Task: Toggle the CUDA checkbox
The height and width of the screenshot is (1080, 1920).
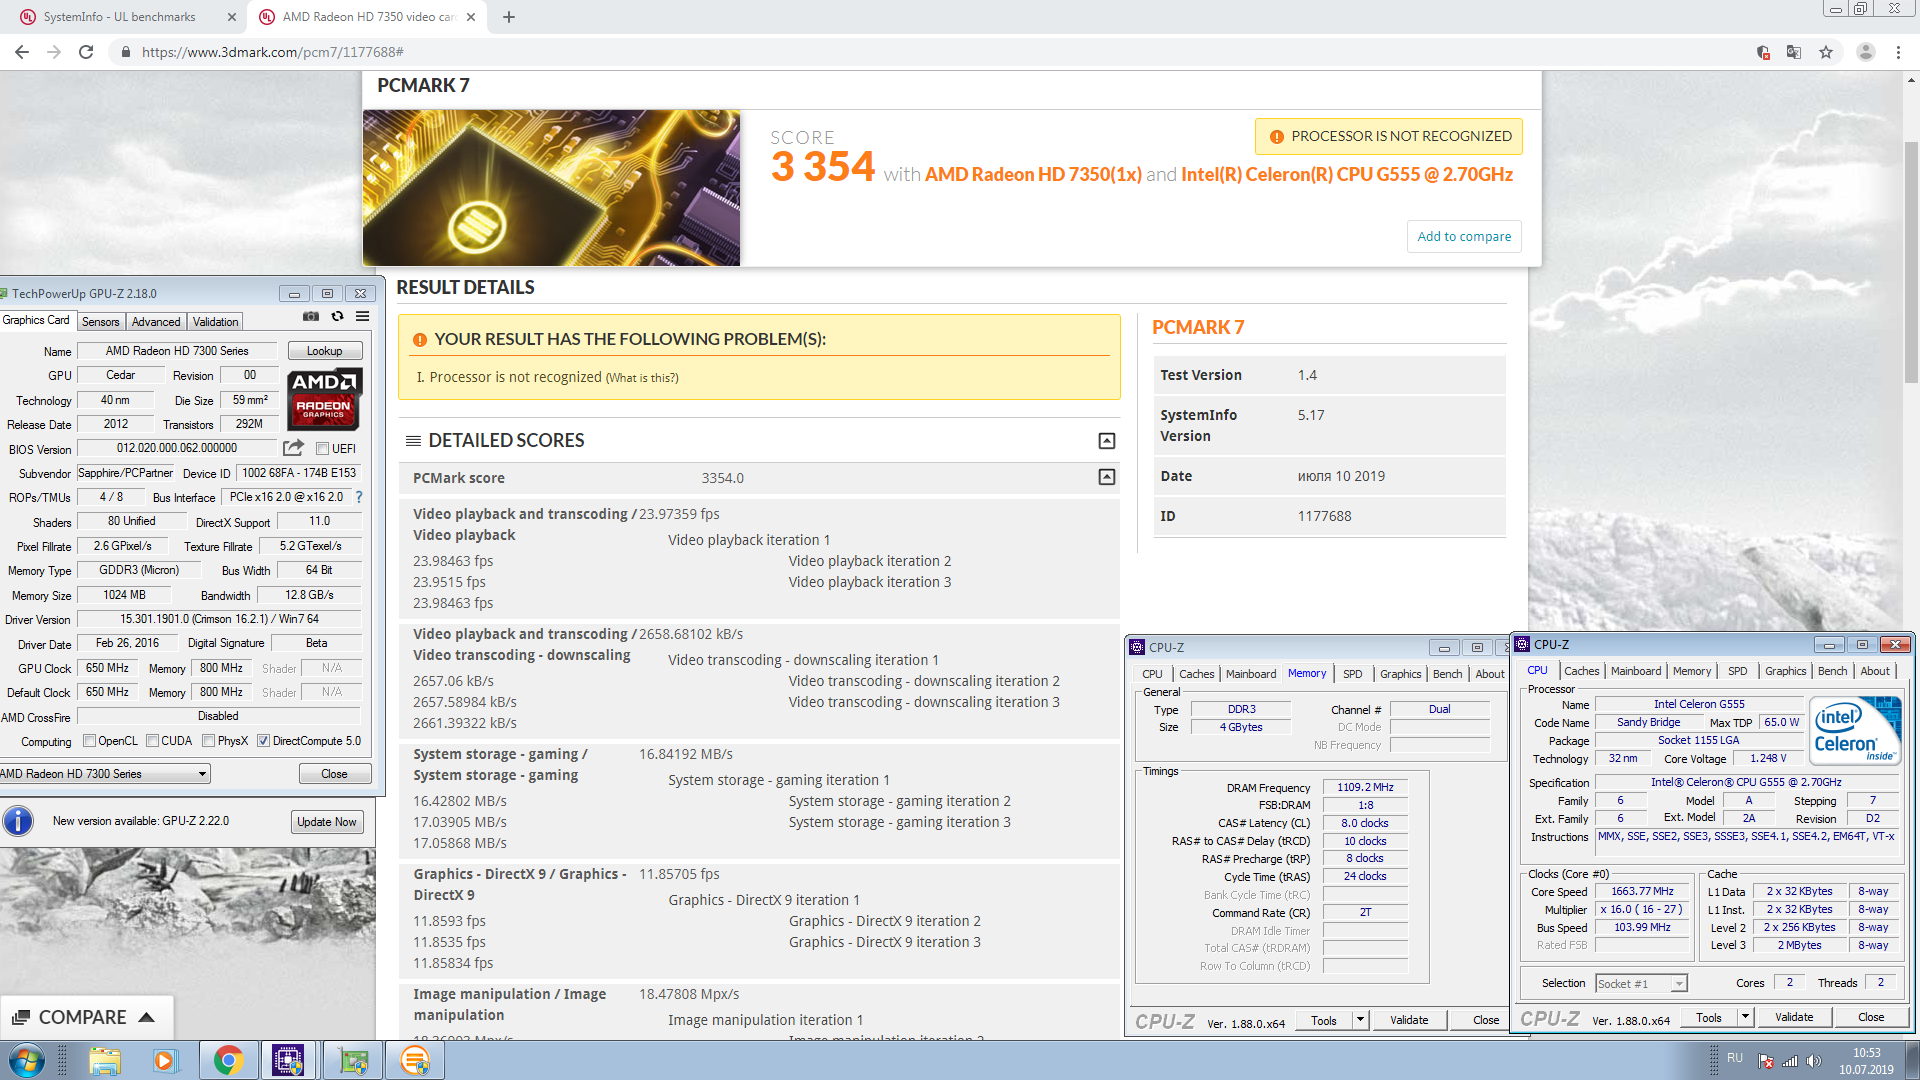Action: (152, 741)
